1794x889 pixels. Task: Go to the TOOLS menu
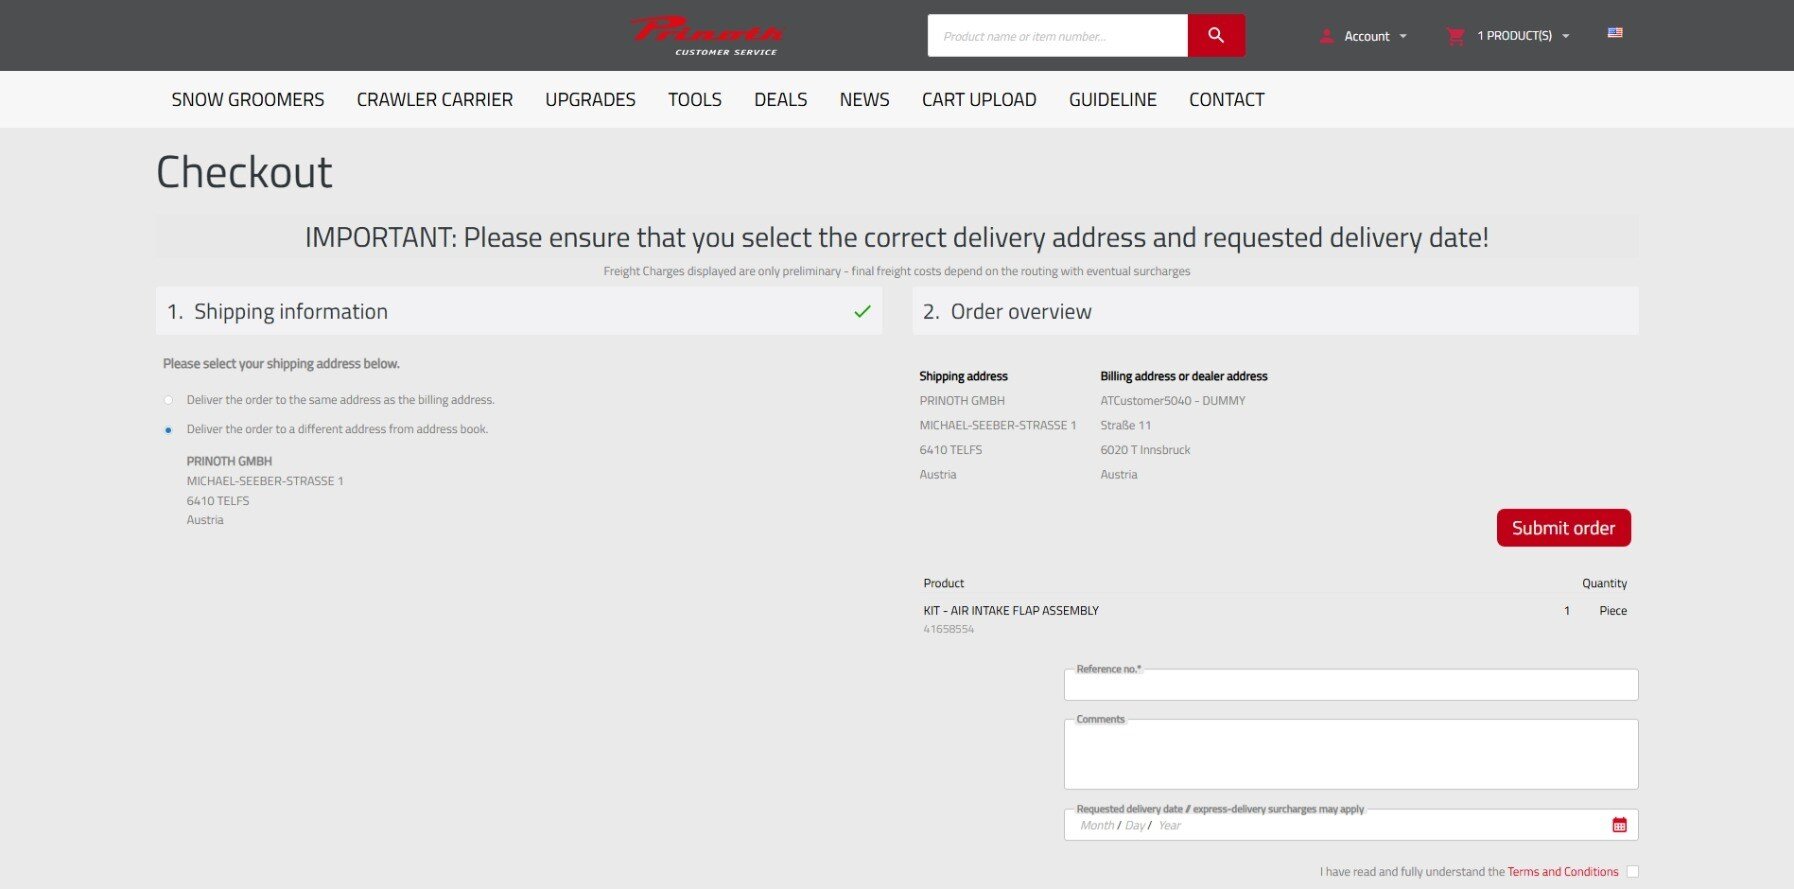(695, 99)
